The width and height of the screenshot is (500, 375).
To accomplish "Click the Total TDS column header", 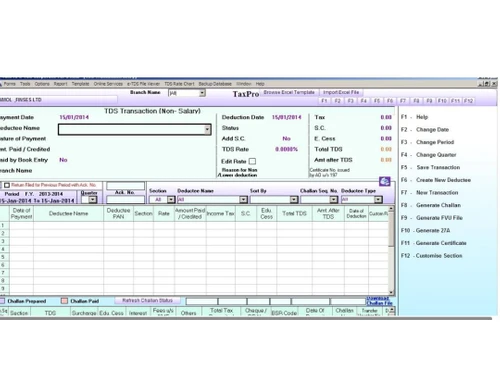I will pyautogui.click(x=294, y=213).
